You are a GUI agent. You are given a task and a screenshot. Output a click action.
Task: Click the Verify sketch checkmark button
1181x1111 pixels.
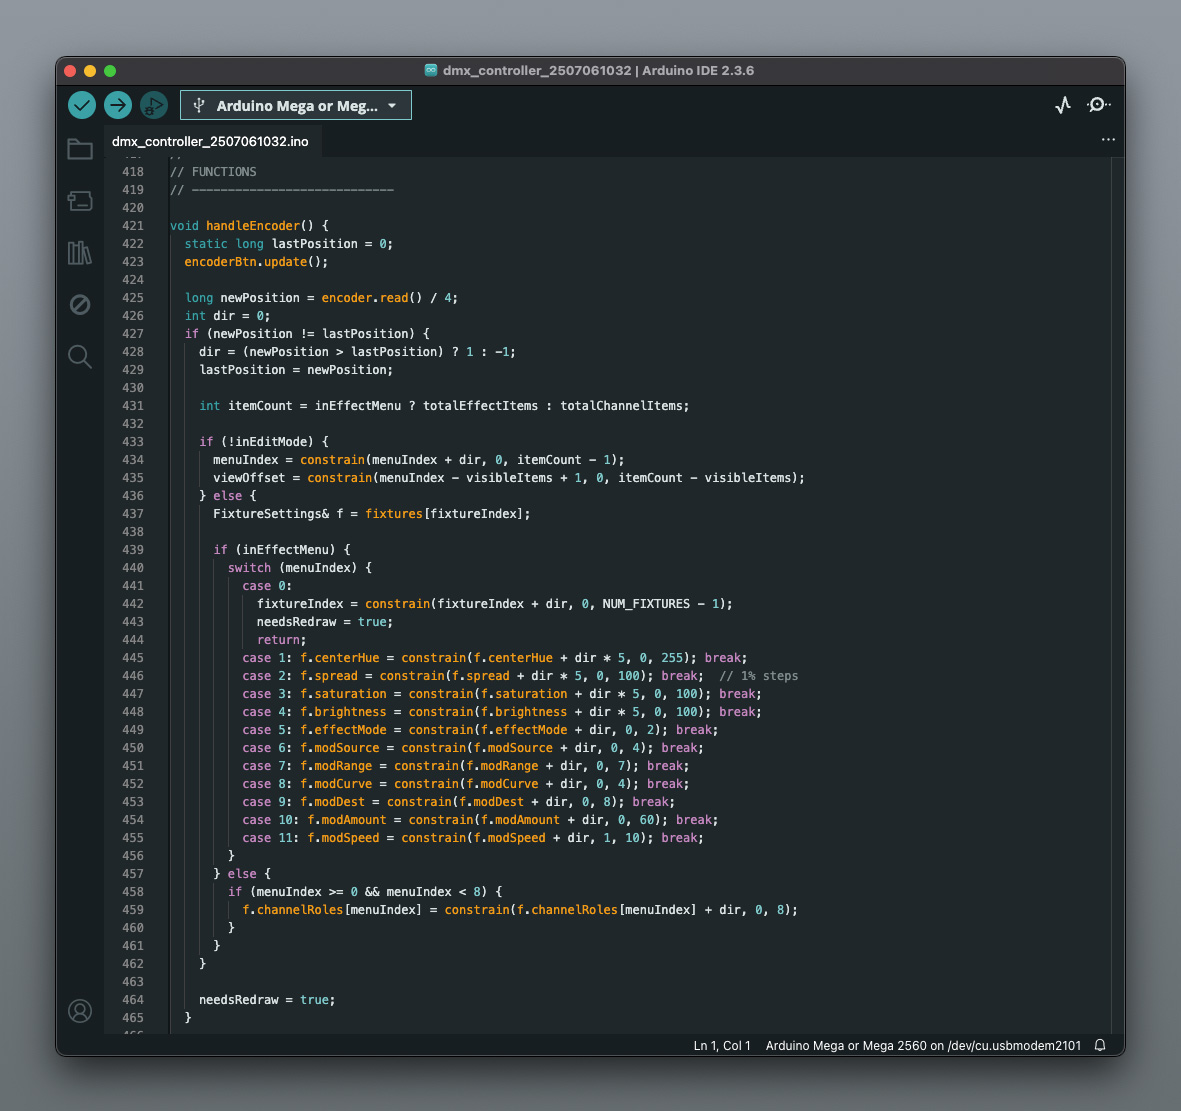tap(82, 105)
